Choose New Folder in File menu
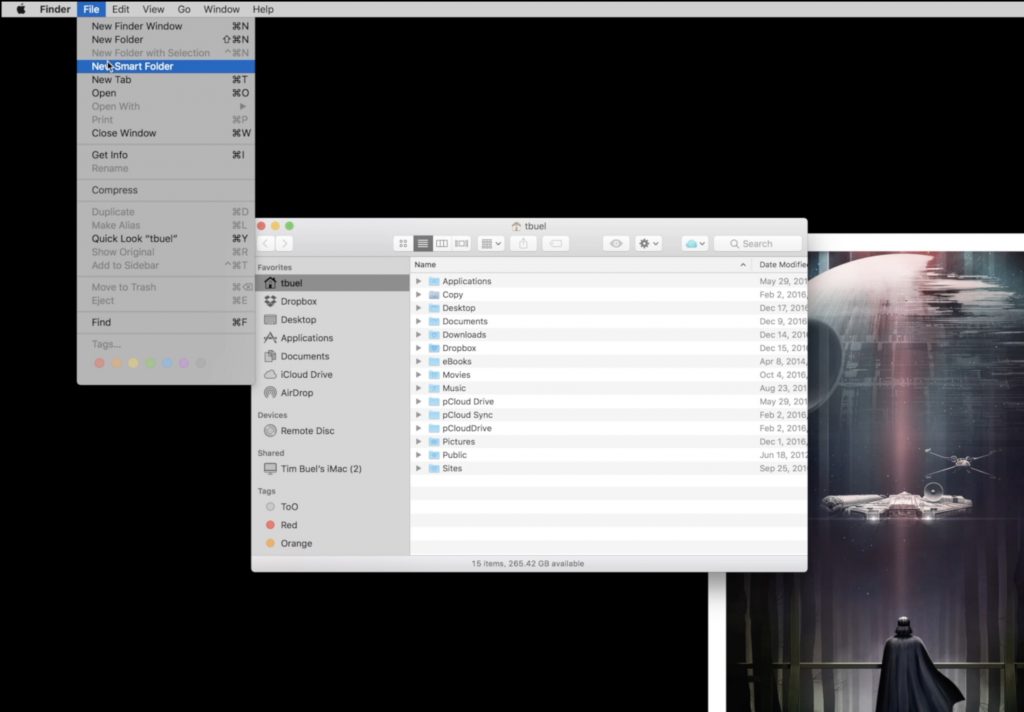This screenshot has height=712, width=1024. pos(166,39)
